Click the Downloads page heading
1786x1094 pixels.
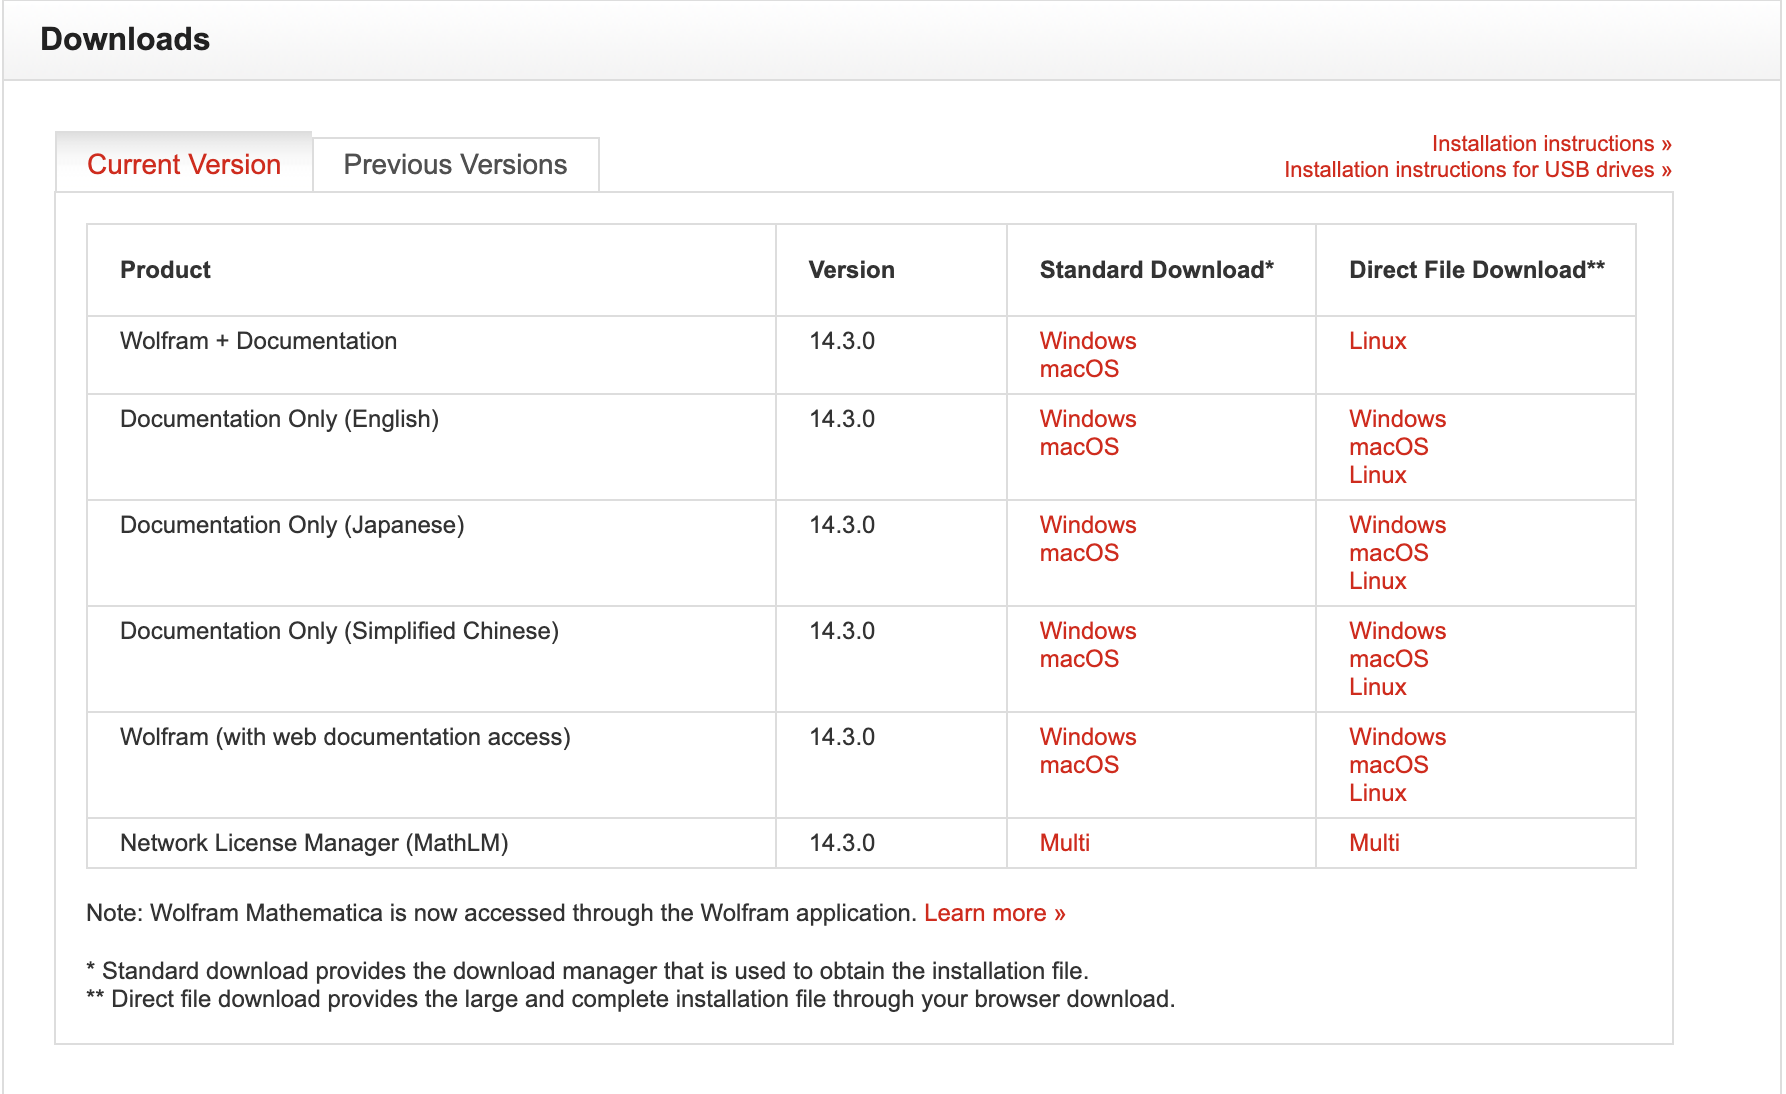coord(125,39)
